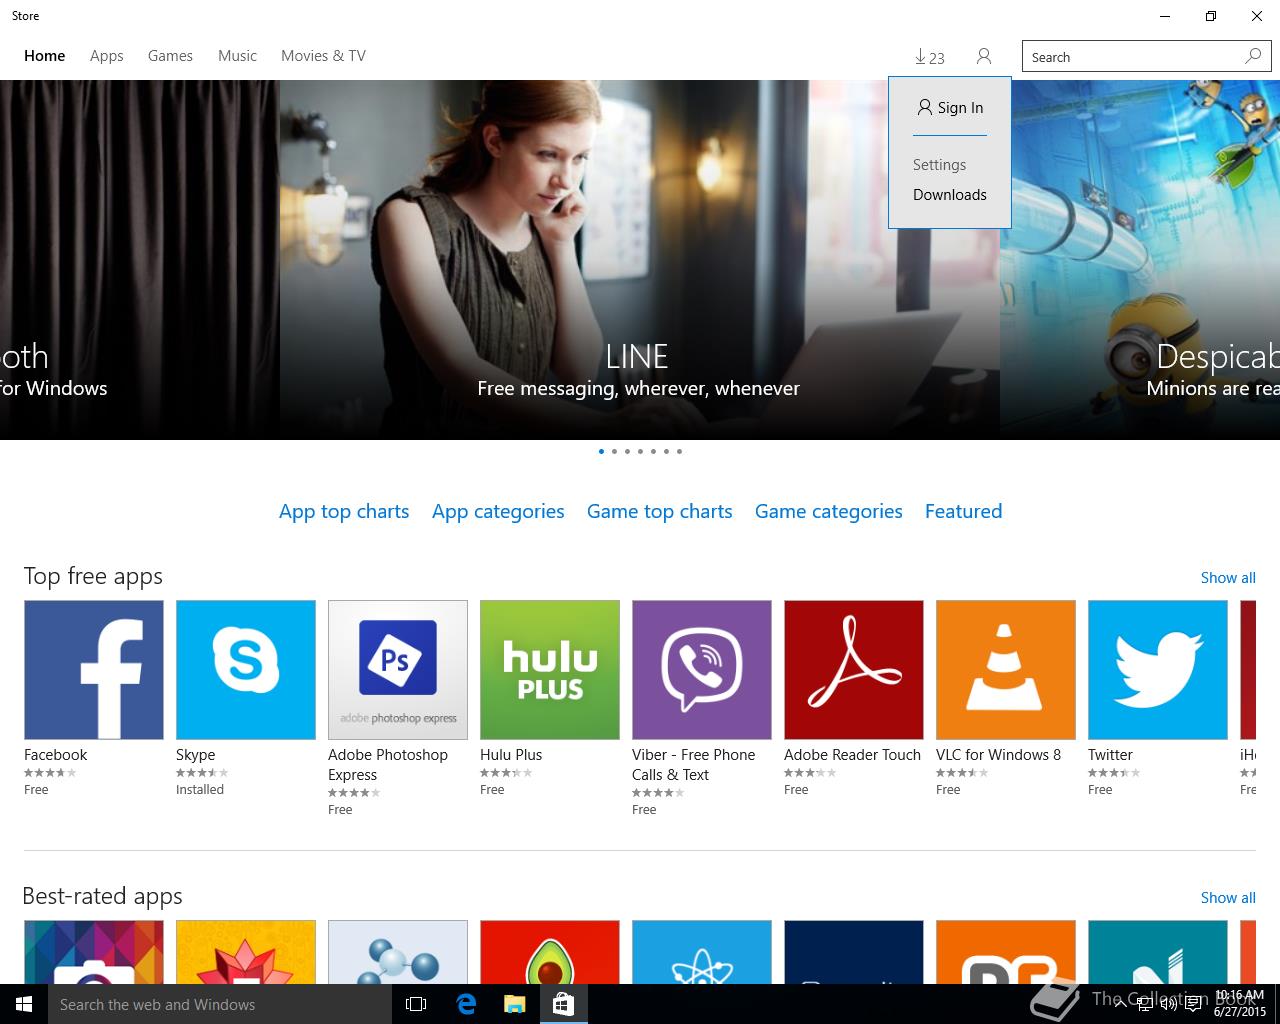This screenshot has height=1024, width=1280.
Task: Click Search the web and Windows box
Action: click(x=220, y=1004)
